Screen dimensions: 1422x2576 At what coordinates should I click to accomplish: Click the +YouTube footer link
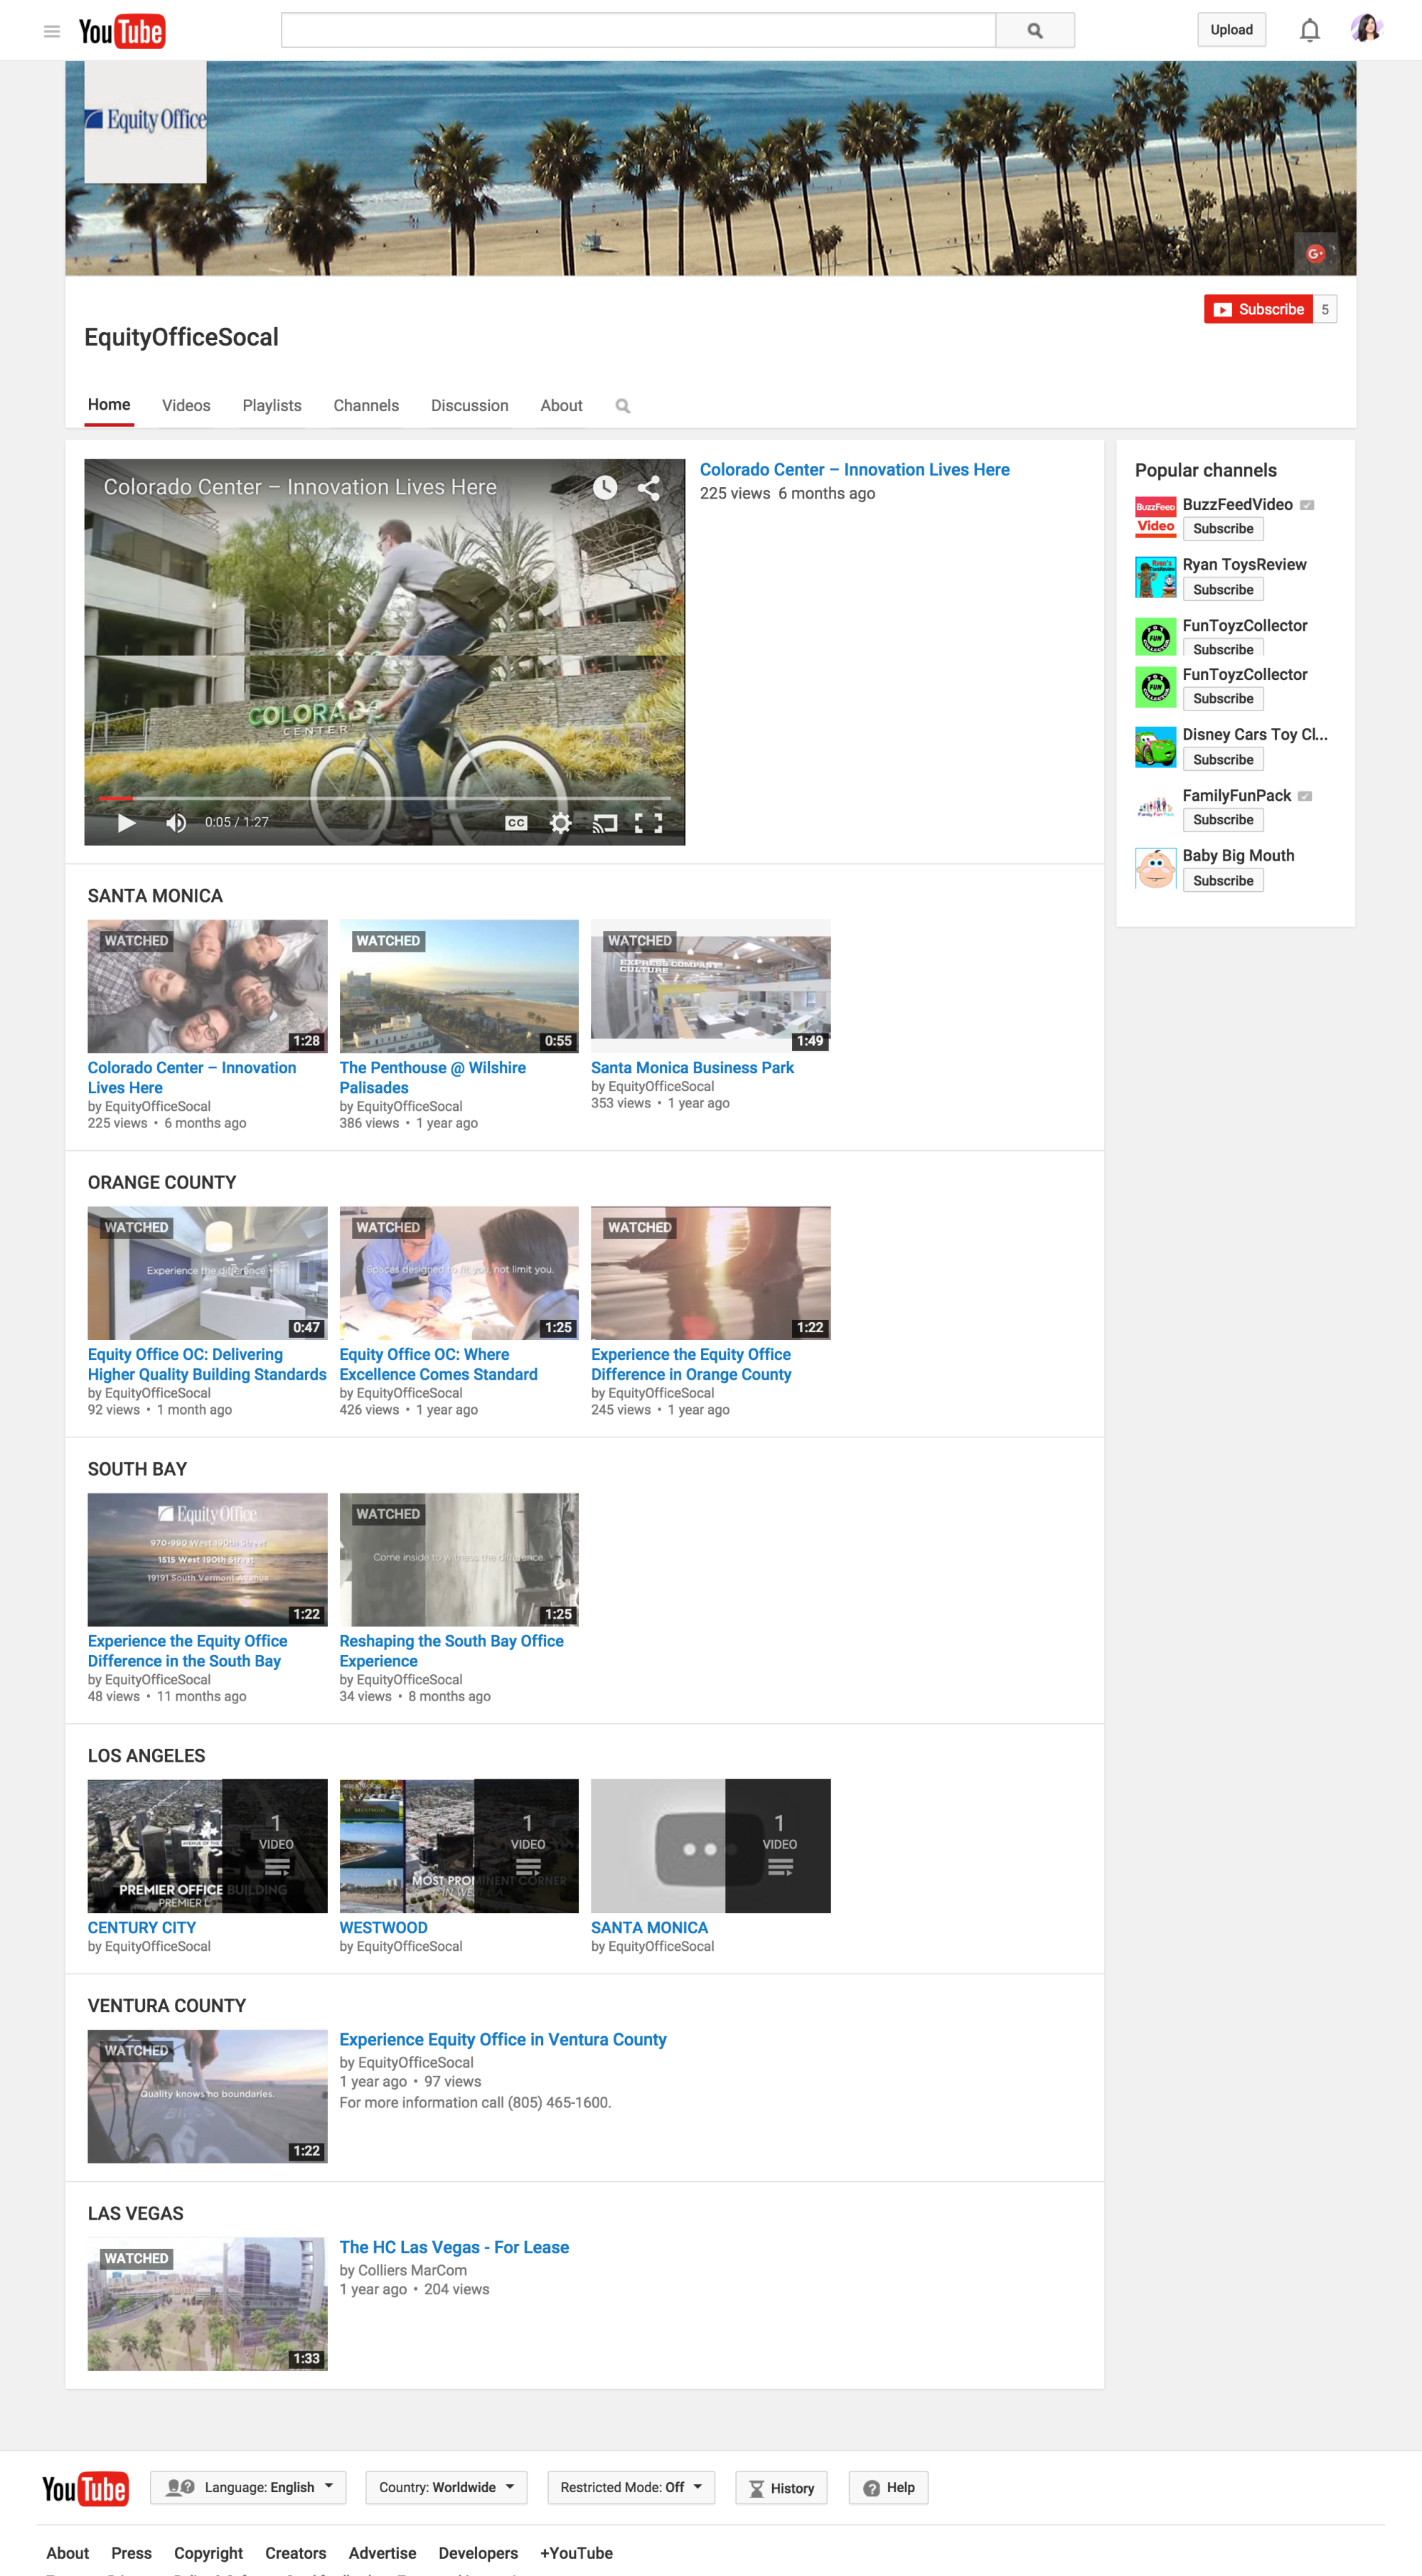coord(576,2553)
